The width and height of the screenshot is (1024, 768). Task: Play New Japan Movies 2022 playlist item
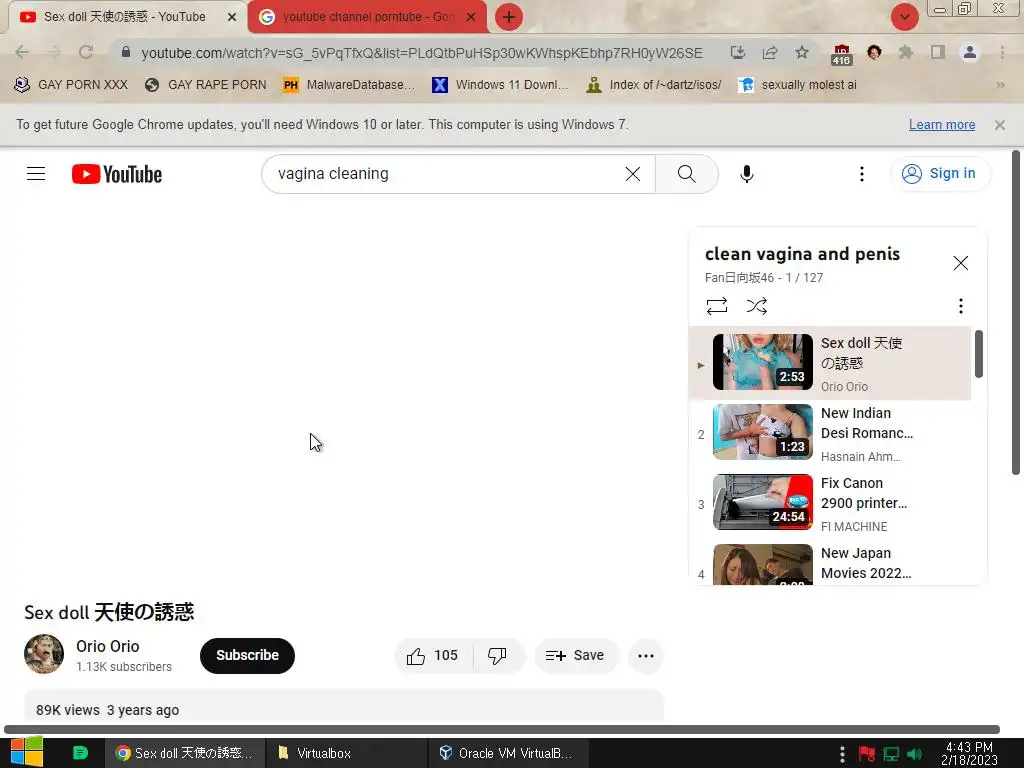(x=829, y=563)
